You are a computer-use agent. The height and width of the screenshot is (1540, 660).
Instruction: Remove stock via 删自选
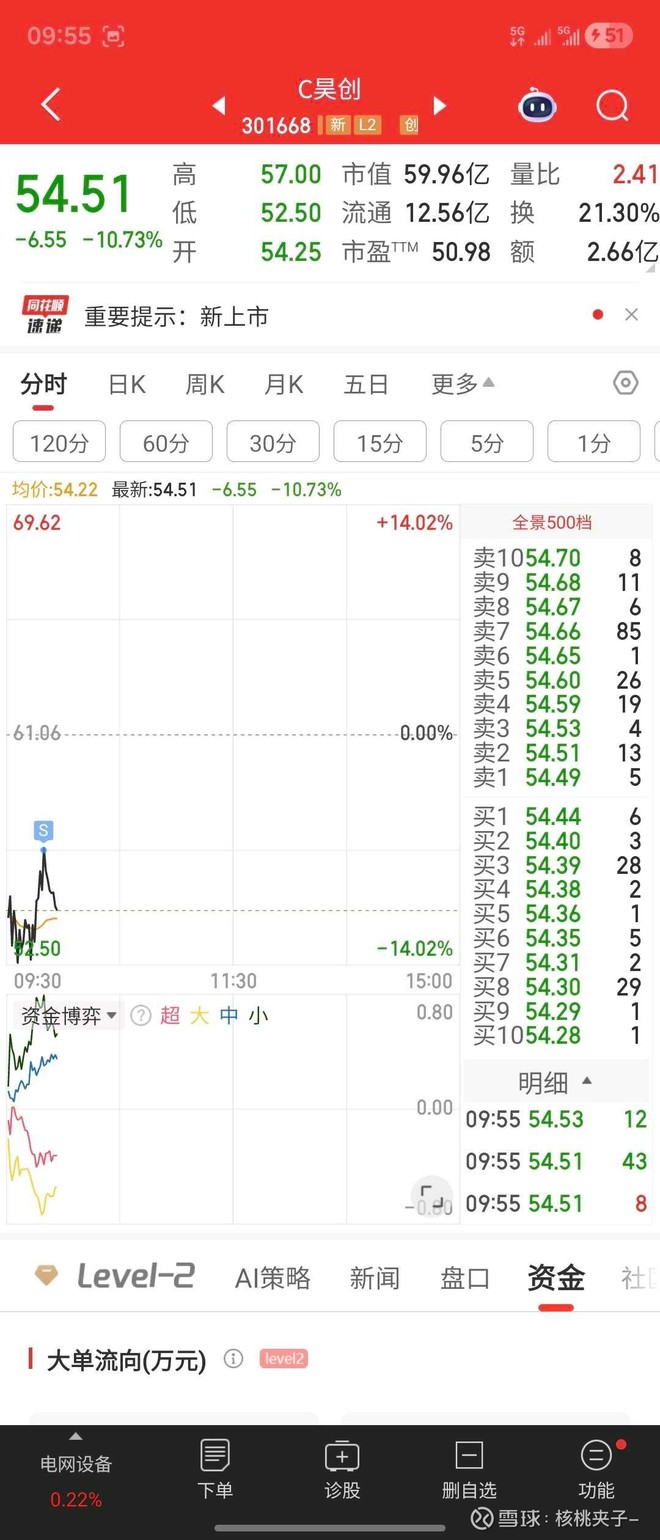pyautogui.click(x=469, y=1468)
